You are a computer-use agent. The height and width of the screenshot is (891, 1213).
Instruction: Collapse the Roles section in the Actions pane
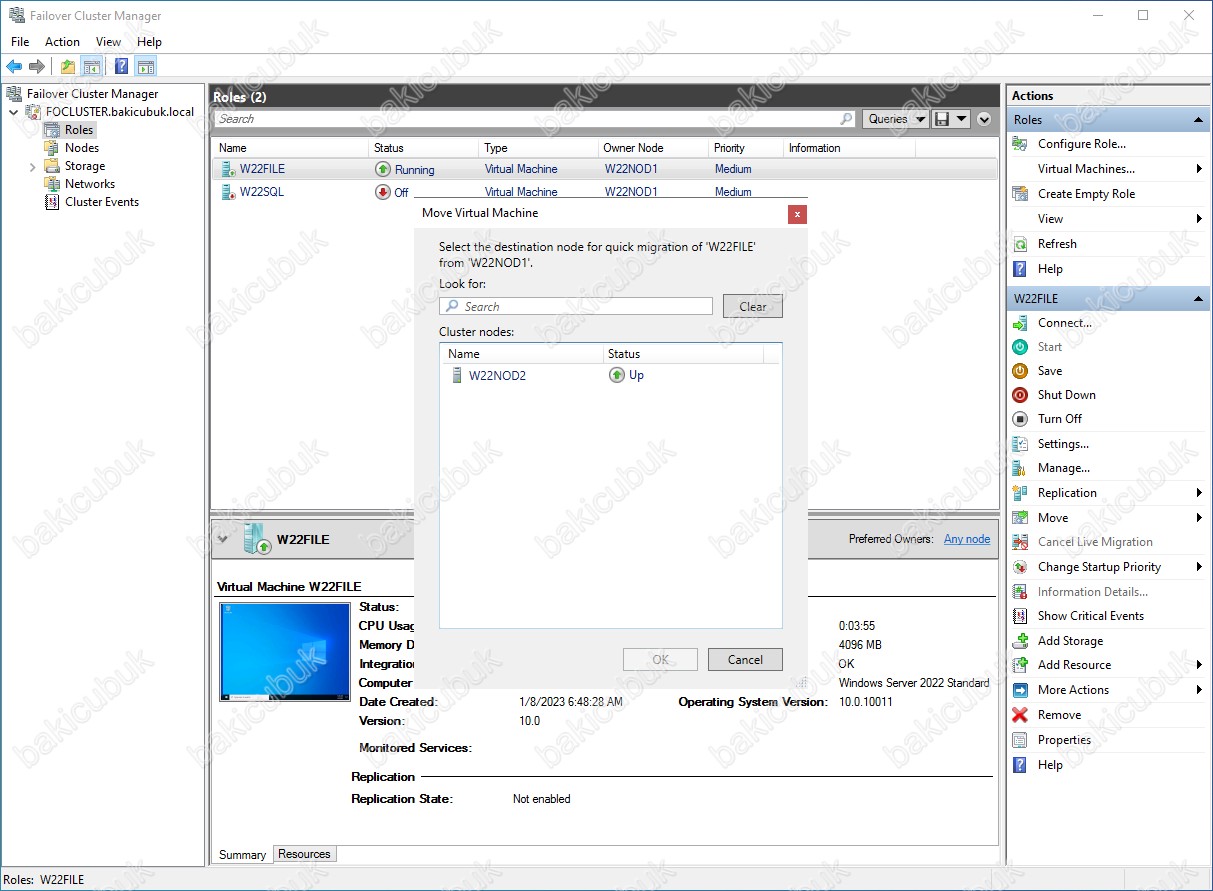click(1198, 120)
